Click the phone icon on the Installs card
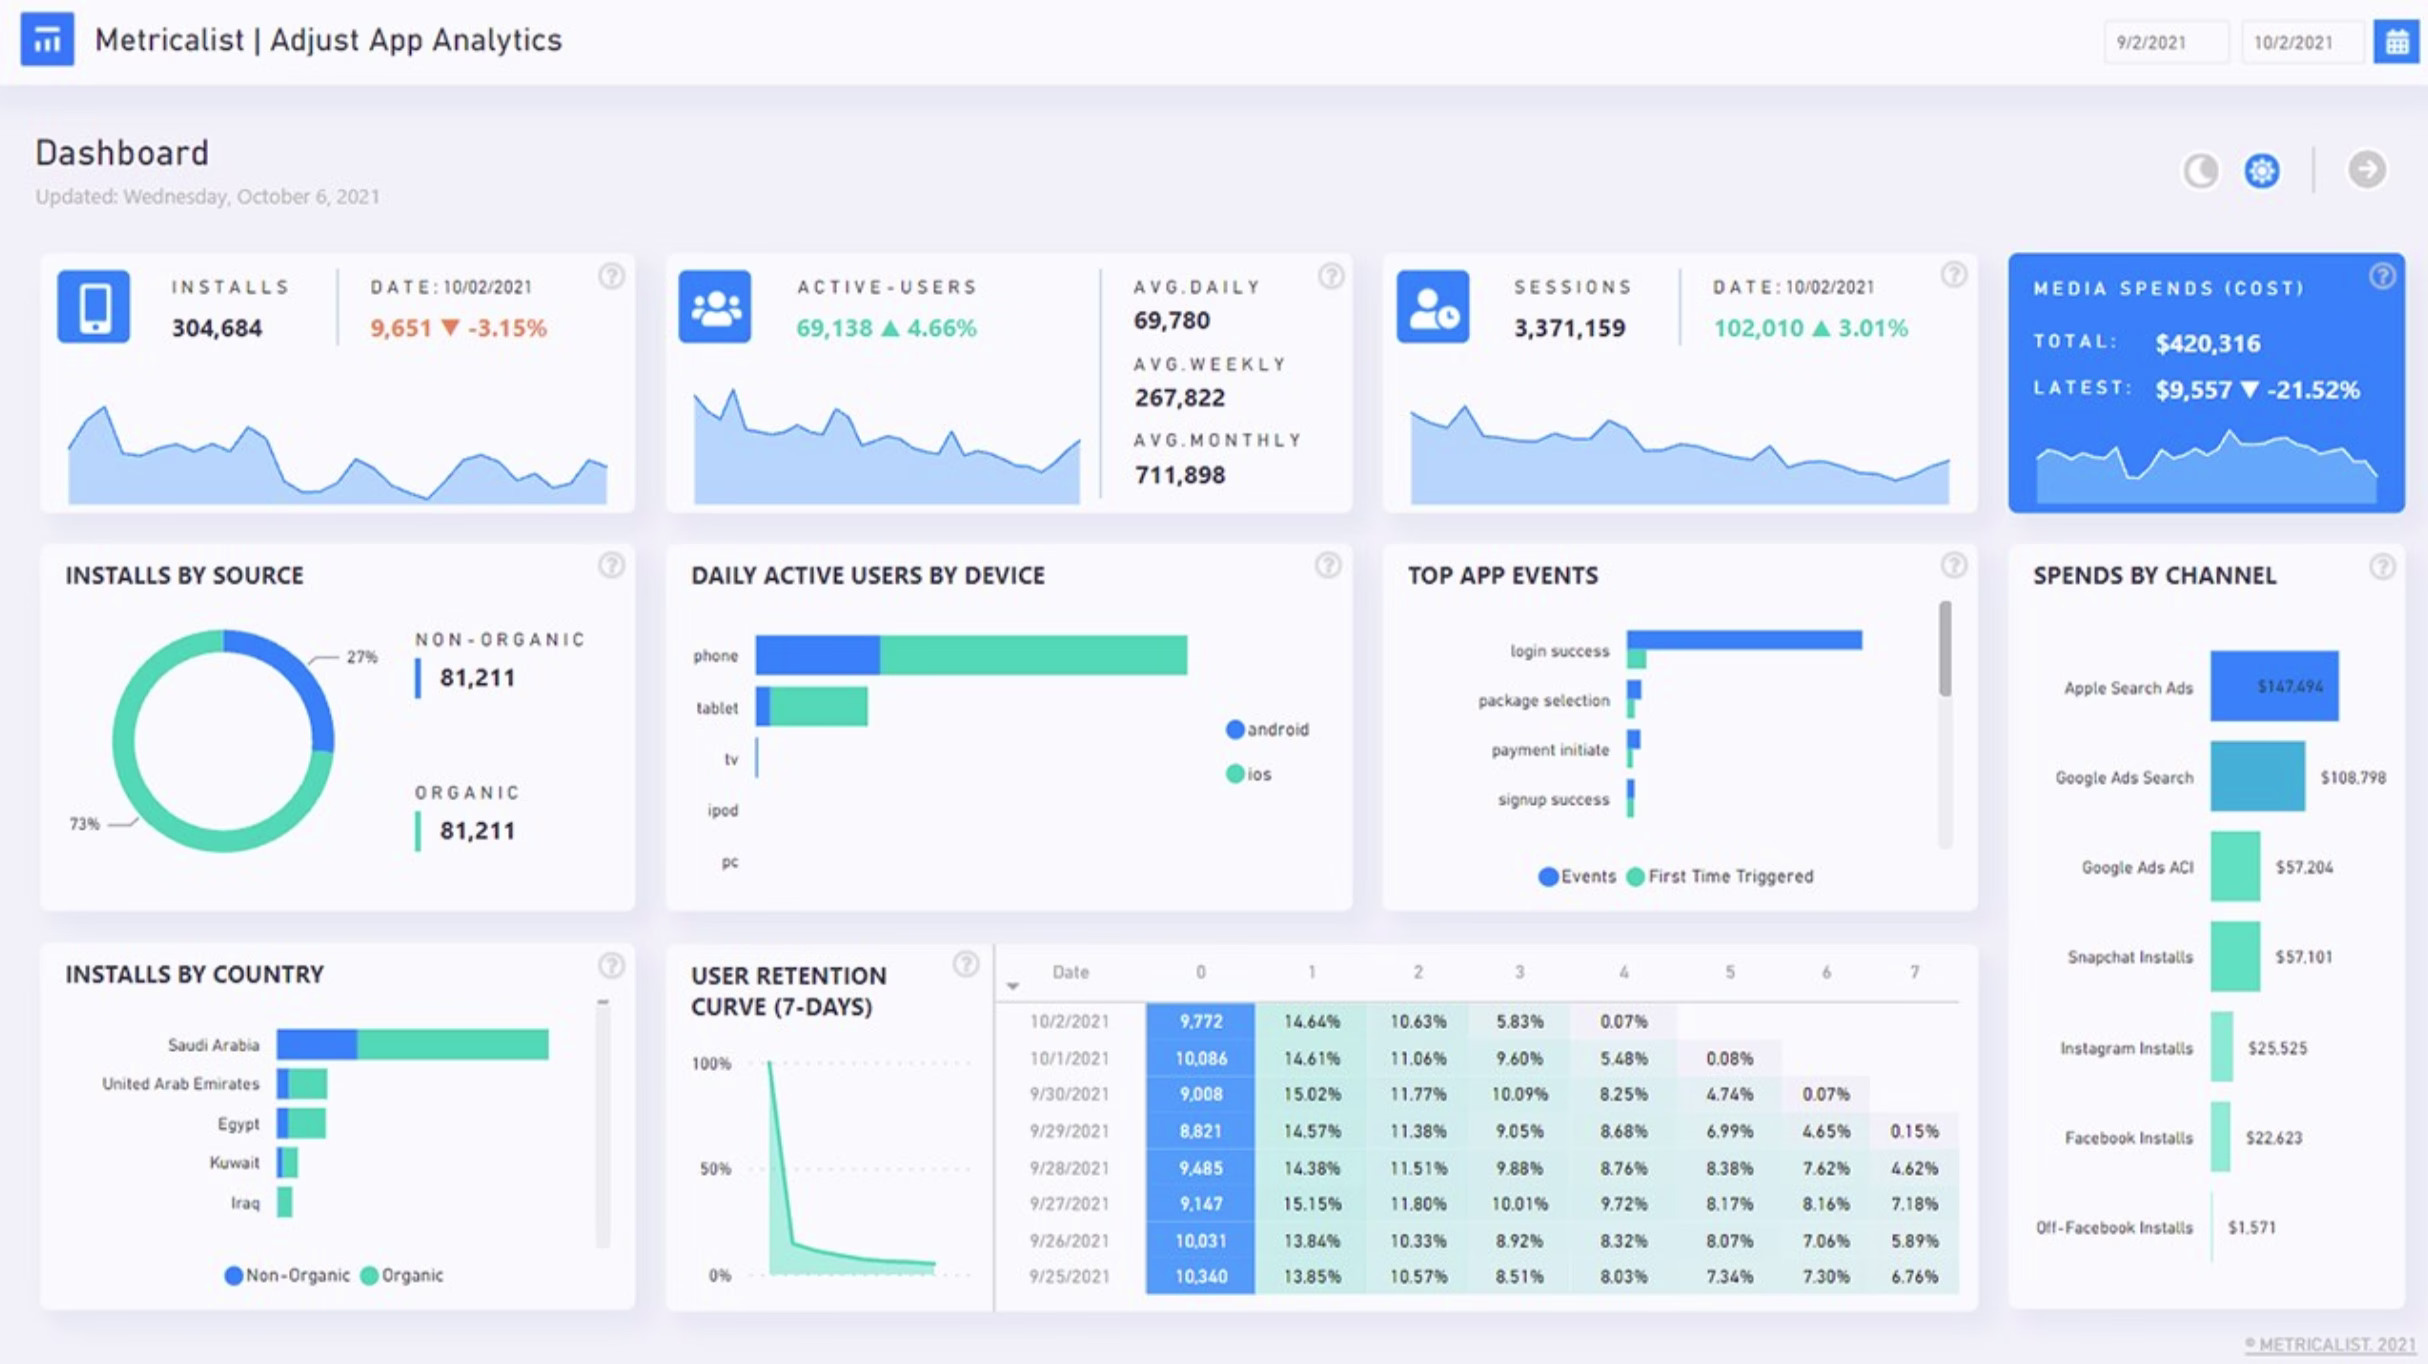Screen dimensions: 2428x1364 click(94, 307)
